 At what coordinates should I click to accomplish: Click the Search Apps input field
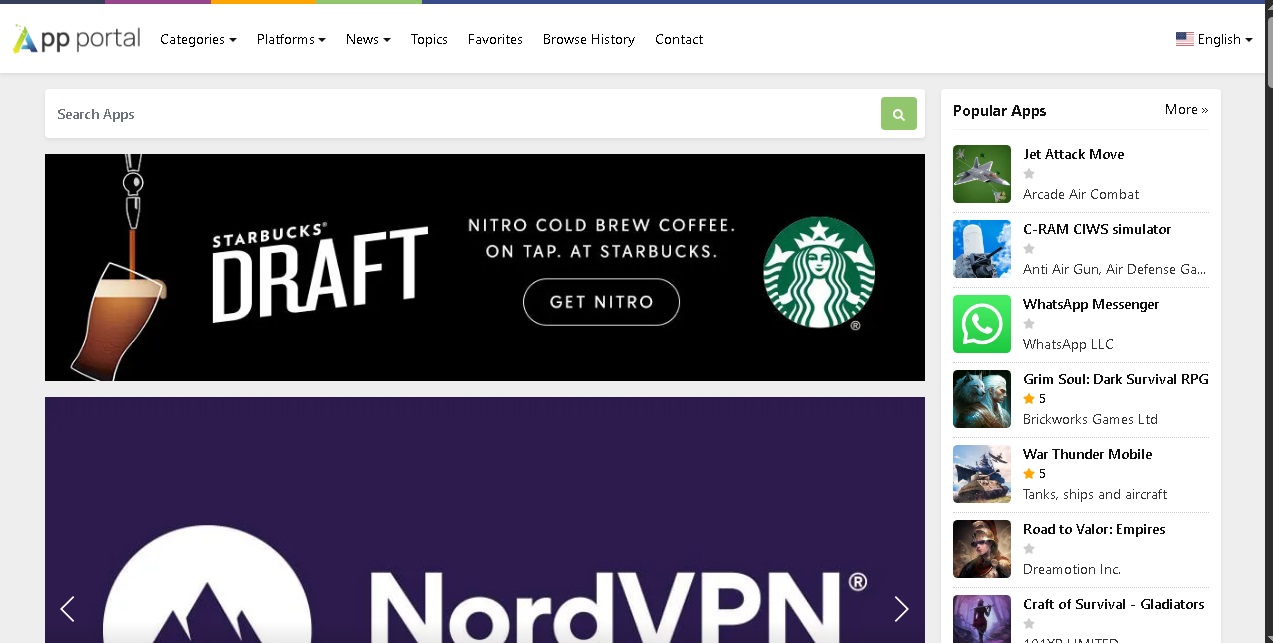tap(463, 114)
